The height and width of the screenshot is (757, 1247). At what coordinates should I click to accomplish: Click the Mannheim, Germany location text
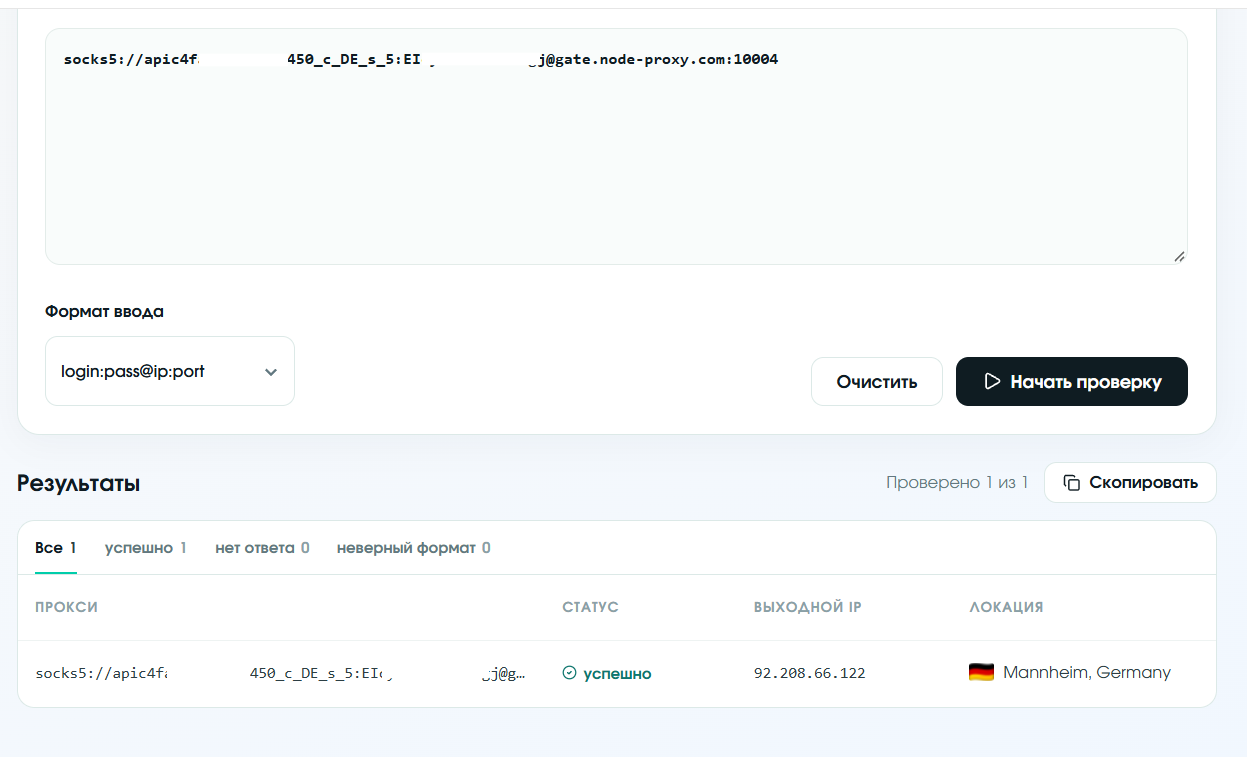1087,672
